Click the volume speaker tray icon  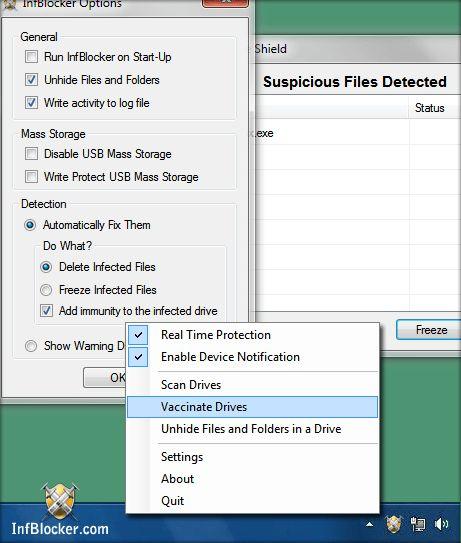[x=441, y=524]
